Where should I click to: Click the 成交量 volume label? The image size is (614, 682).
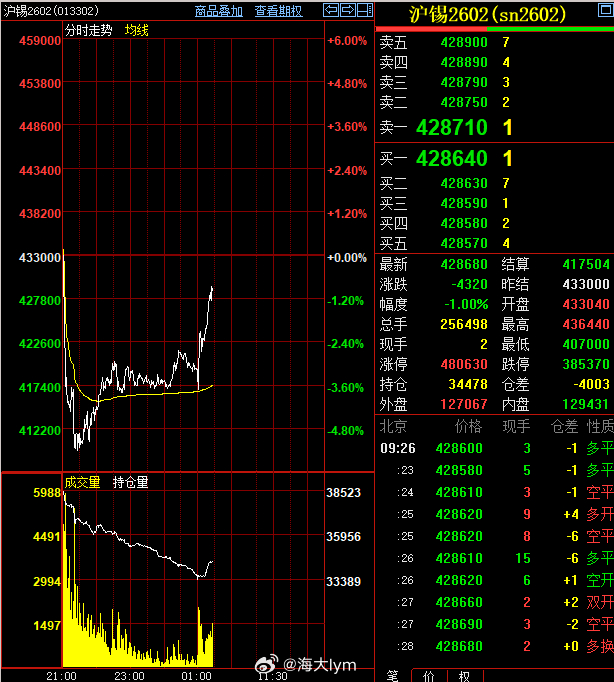(x=82, y=482)
